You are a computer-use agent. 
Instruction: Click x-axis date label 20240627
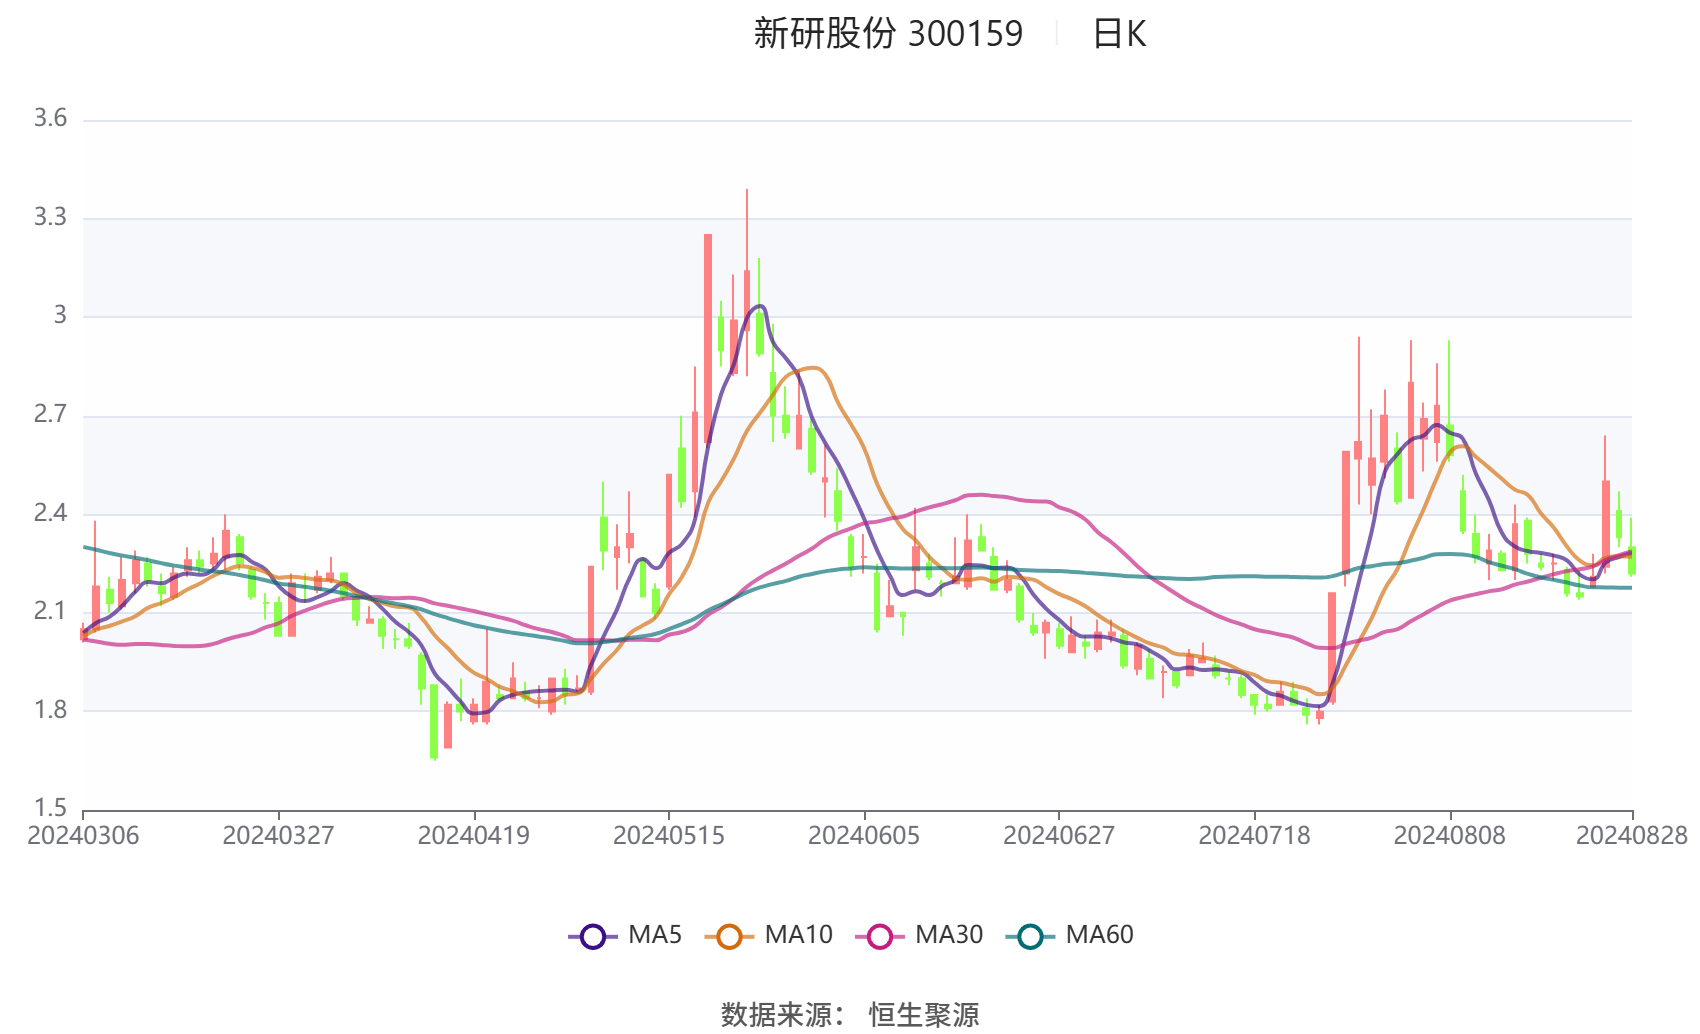[x=1059, y=835]
